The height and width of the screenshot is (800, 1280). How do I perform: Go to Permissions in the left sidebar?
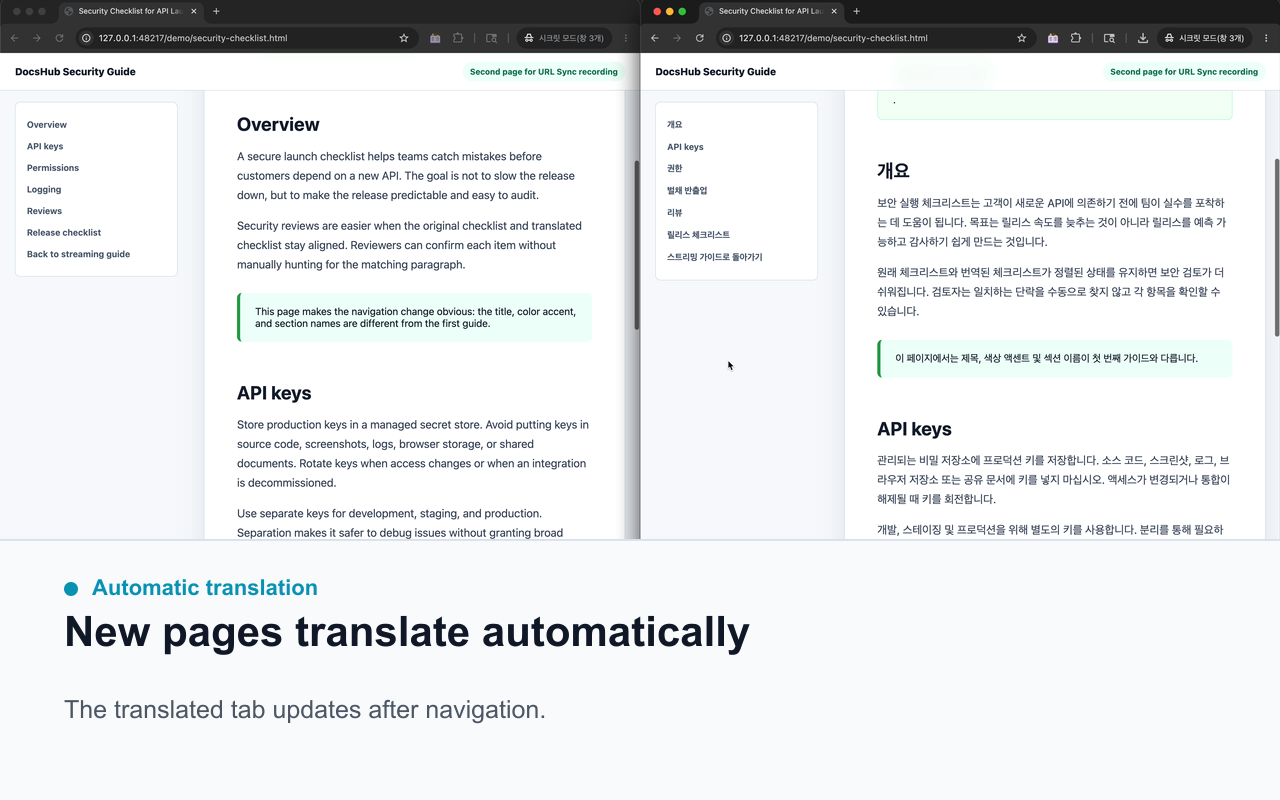pyautogui.click(x=53, y=168)
